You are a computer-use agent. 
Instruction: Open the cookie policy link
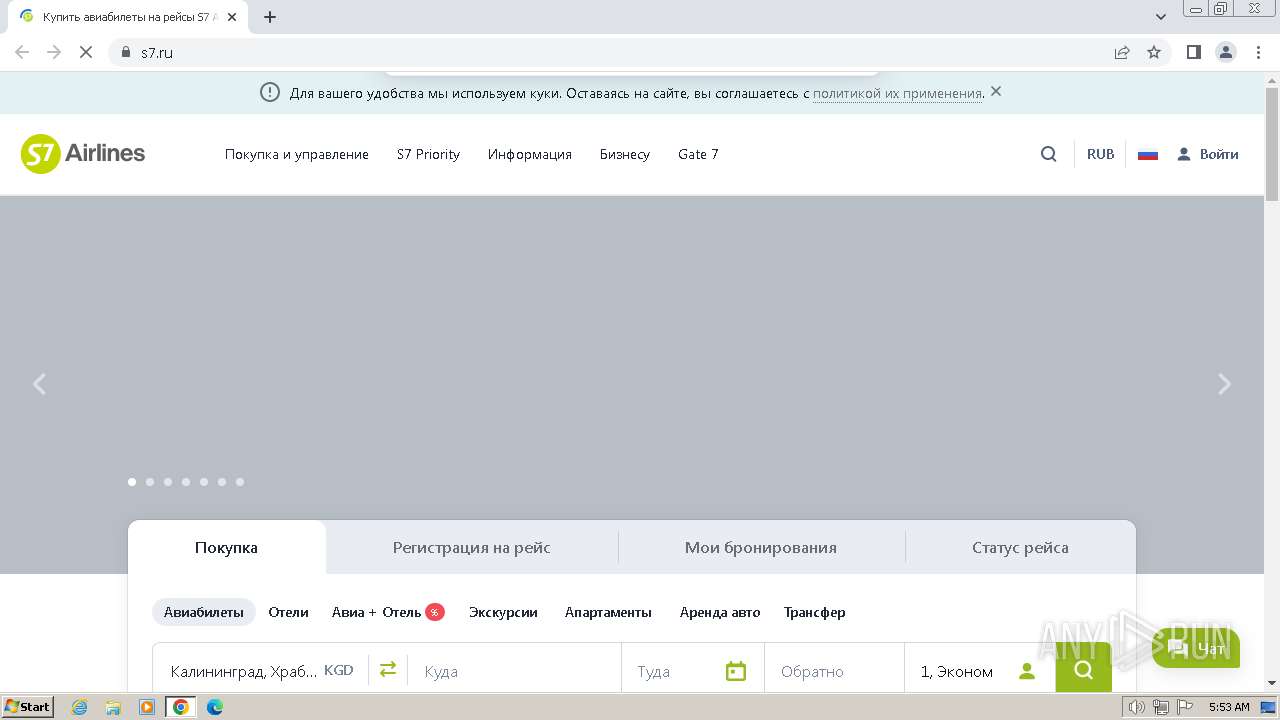(x=897, y=93)
